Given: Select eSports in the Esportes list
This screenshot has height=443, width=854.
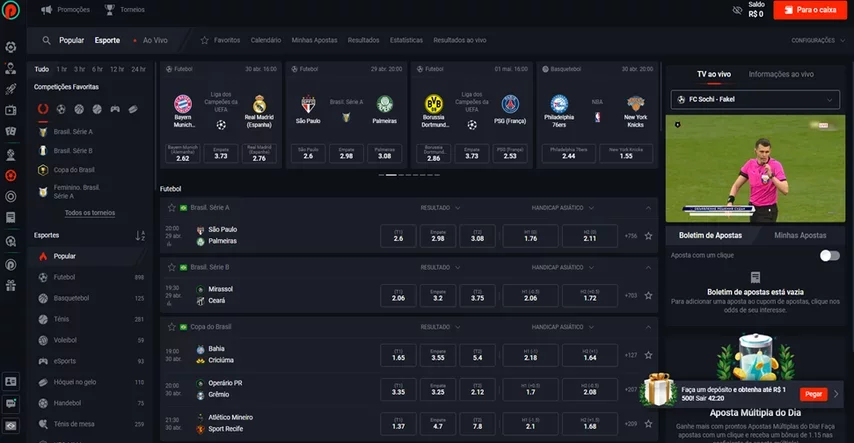Looking at the screenshot, I should pos(90,361).
